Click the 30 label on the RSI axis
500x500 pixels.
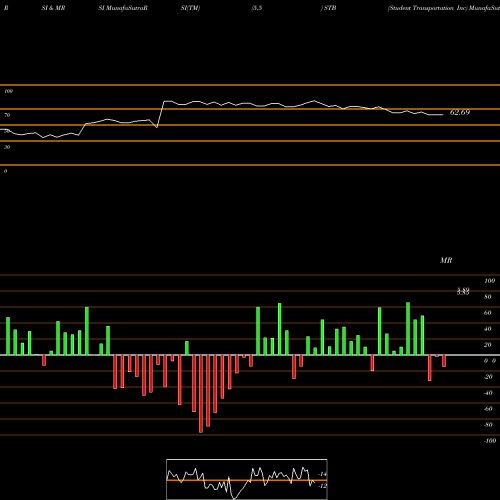click(x=7, y=147)
